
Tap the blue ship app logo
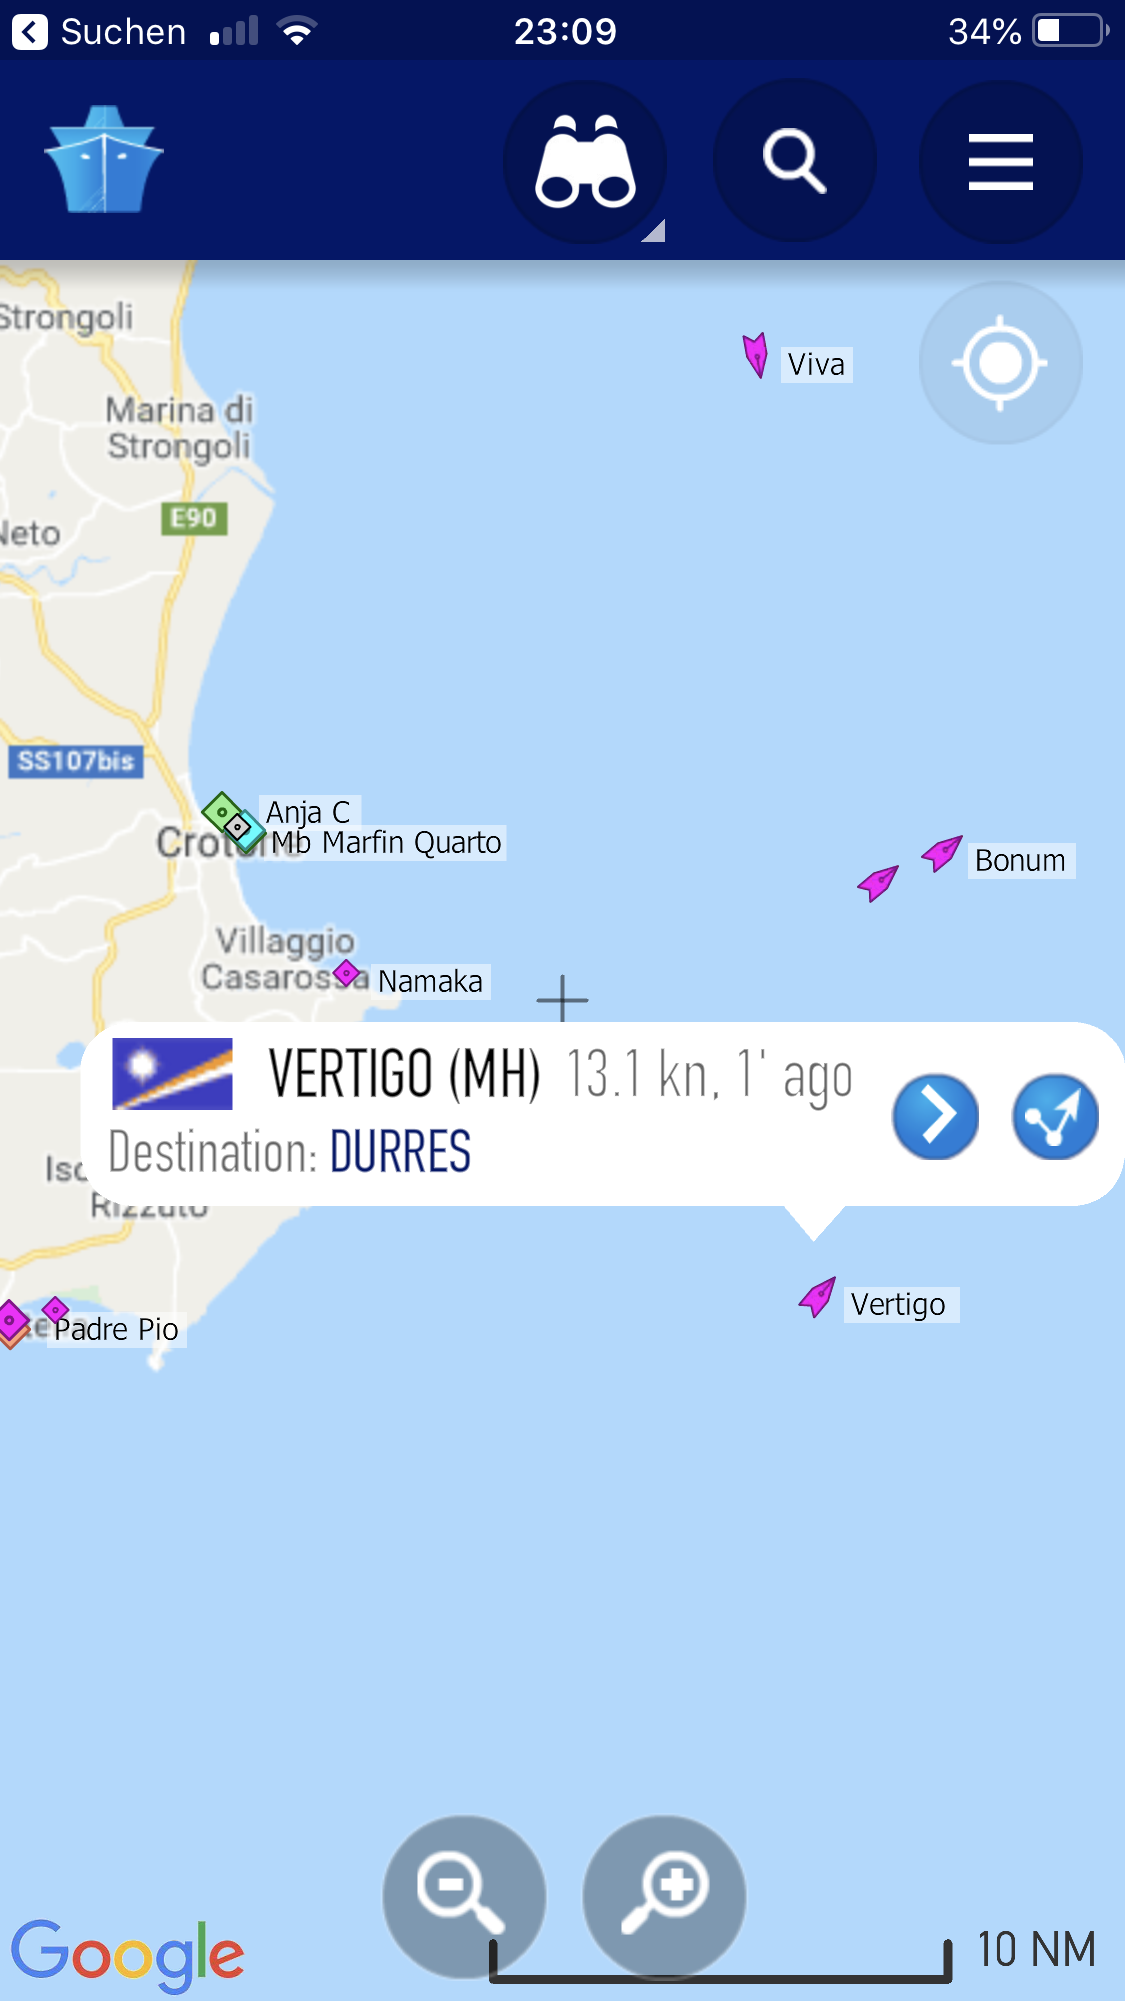(104, 160)
